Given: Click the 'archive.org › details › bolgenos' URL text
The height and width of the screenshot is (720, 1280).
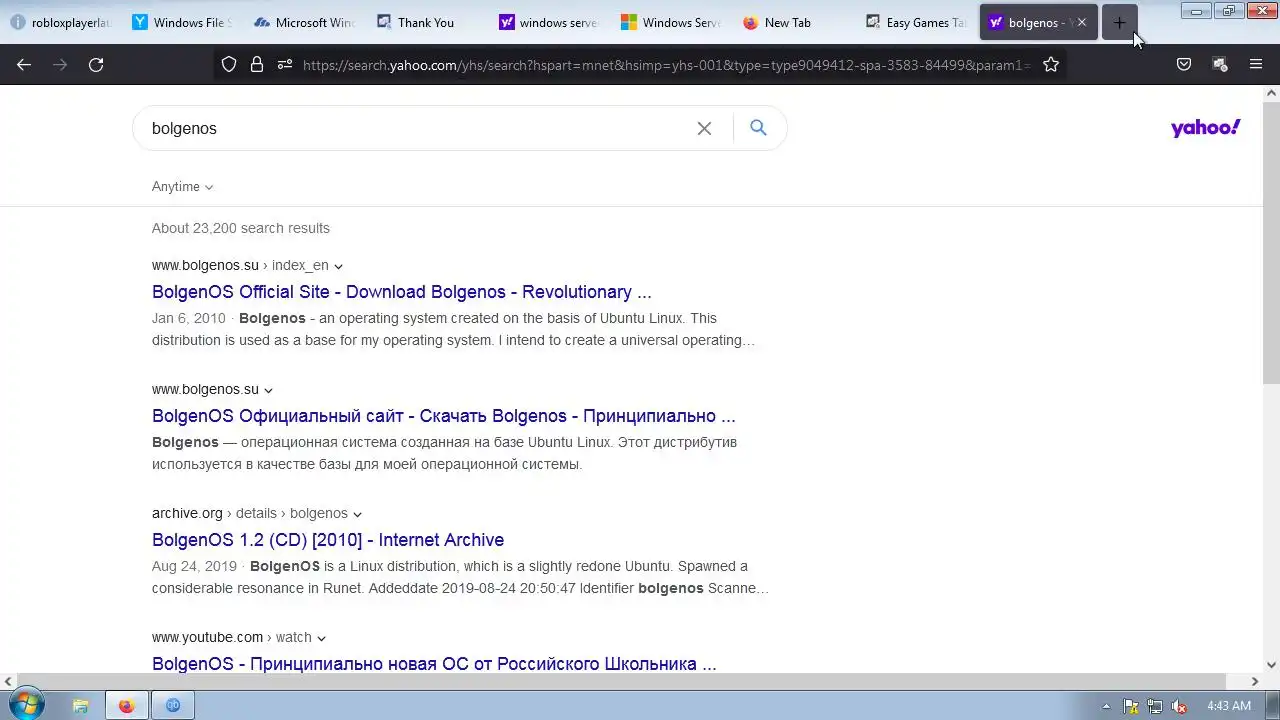Looking at the screenshot, I should [250, 513].
